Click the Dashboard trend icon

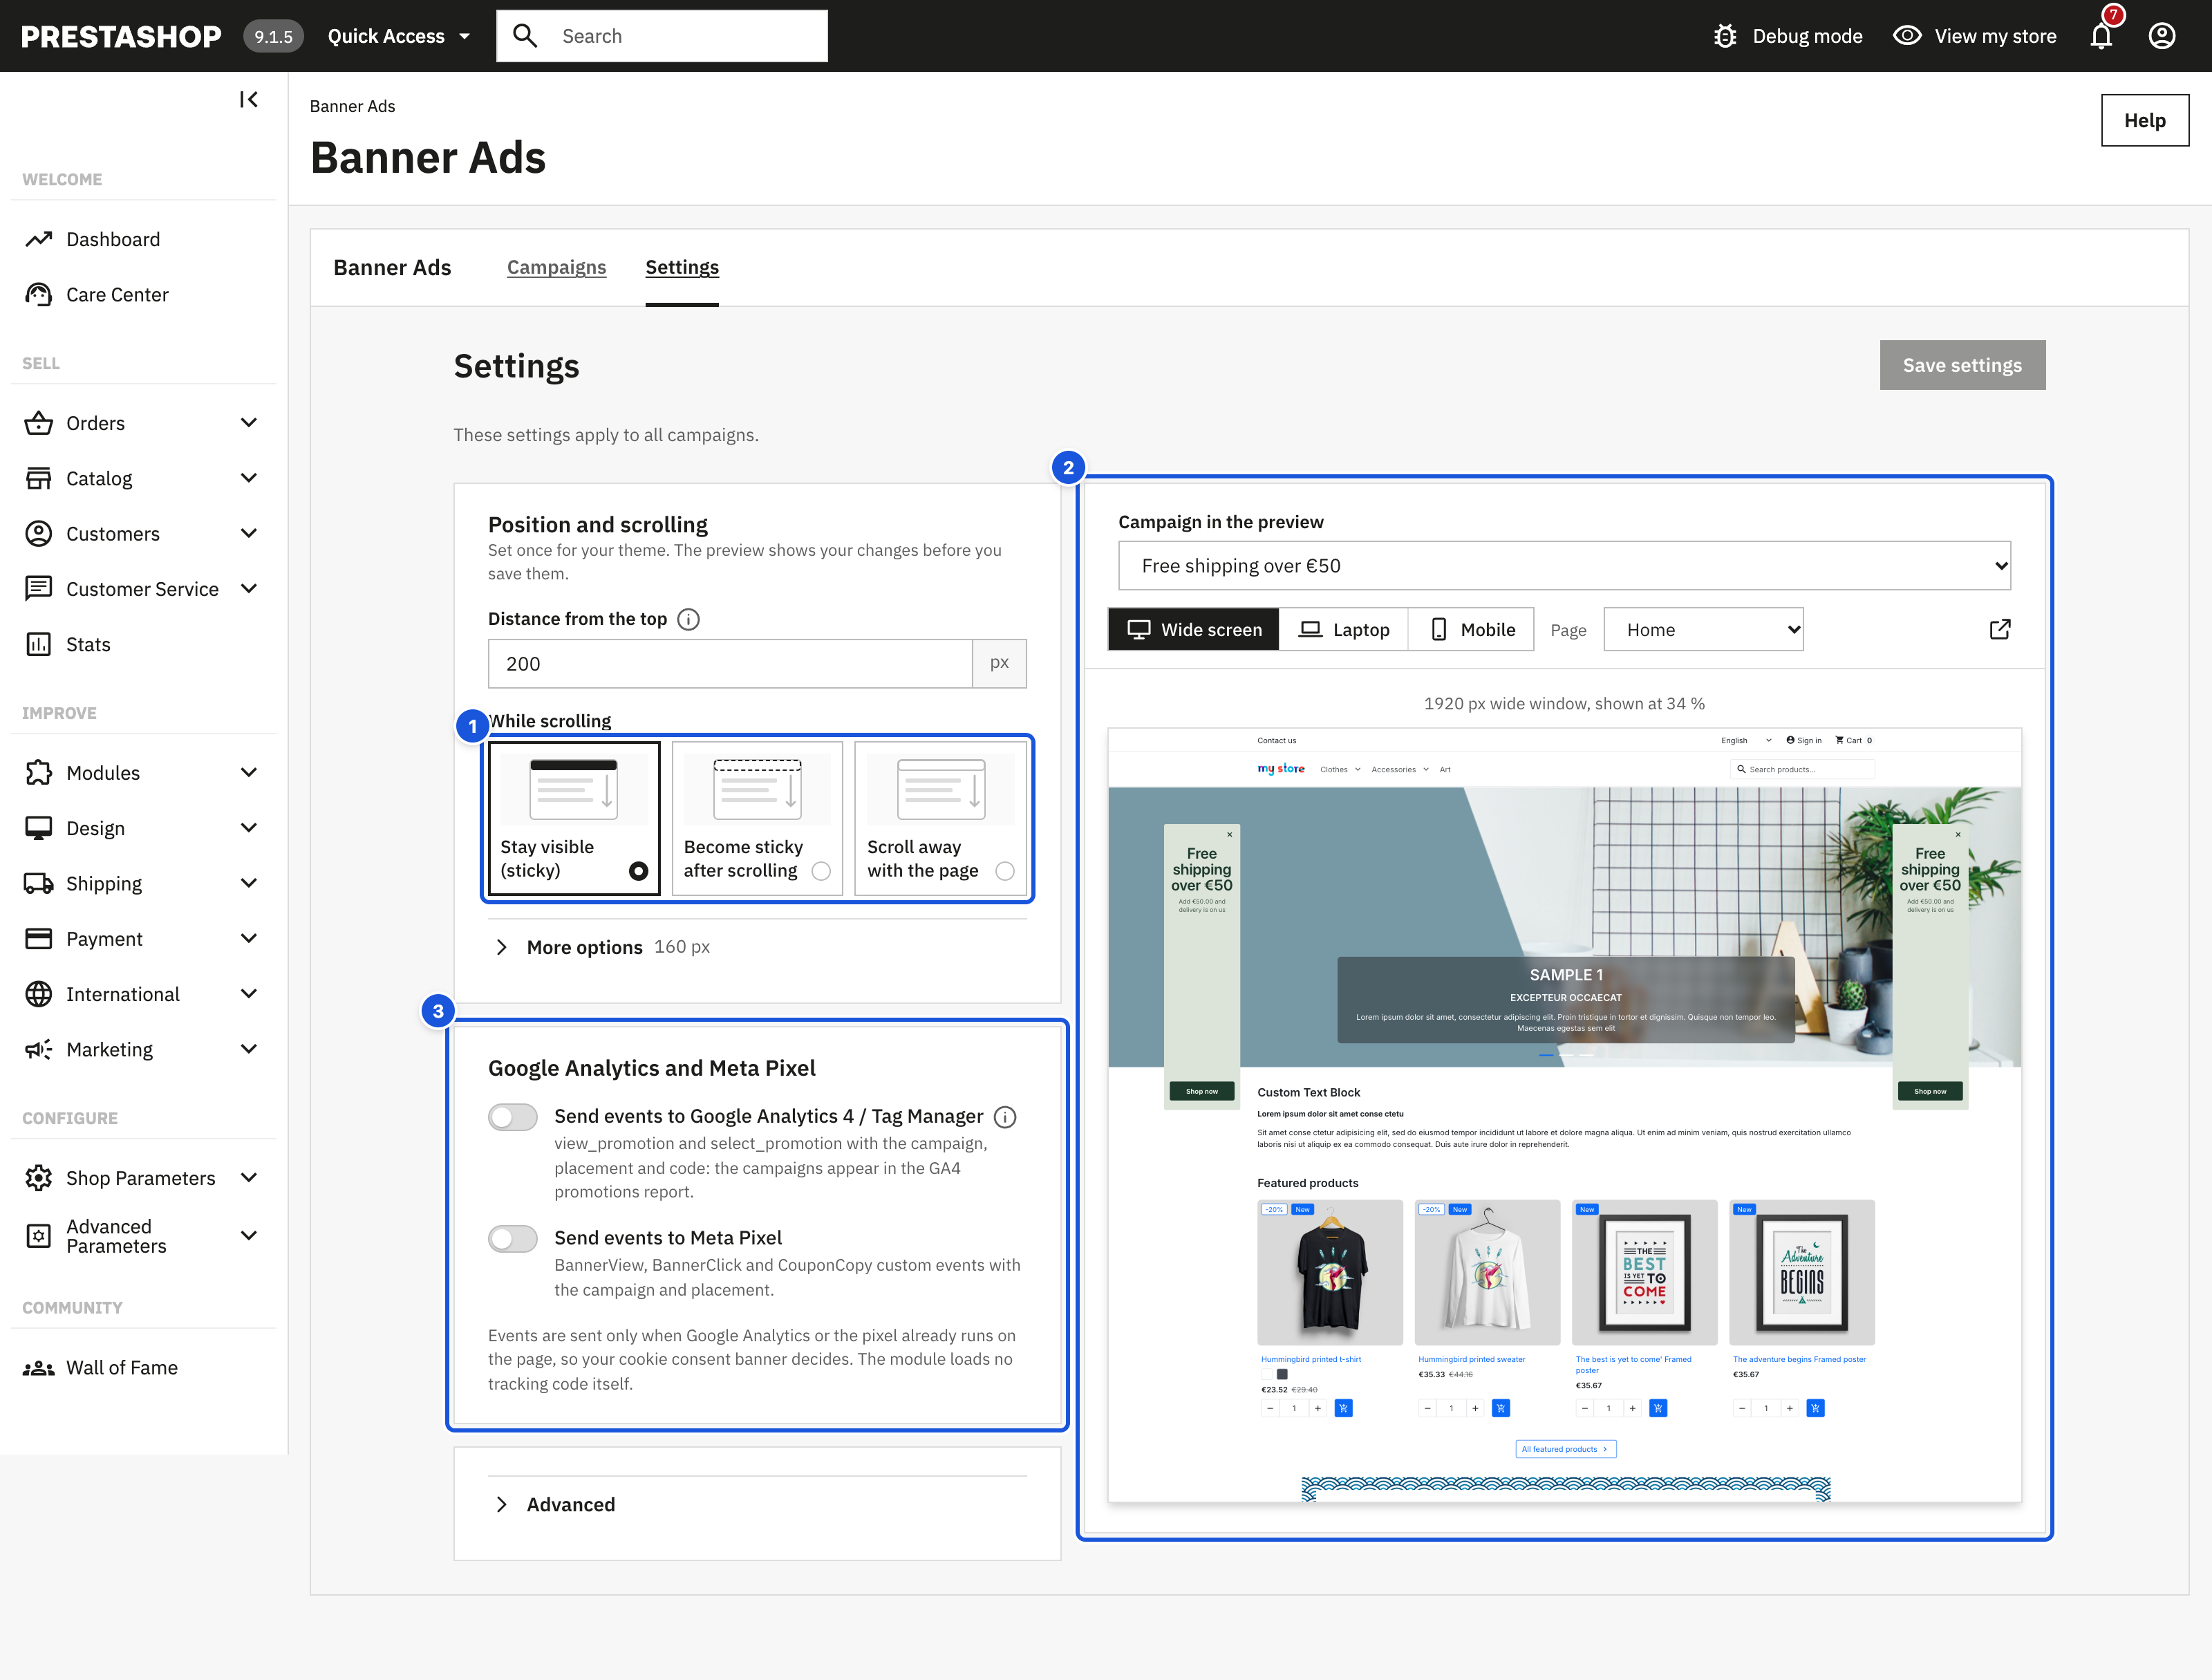coord(39,239)
